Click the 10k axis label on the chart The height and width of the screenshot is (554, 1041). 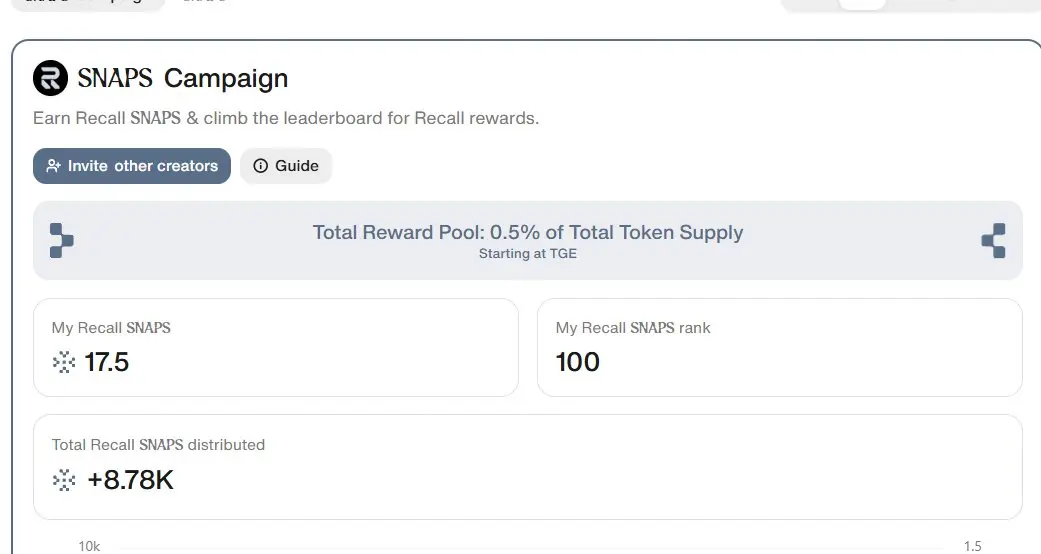coord(89,546)
